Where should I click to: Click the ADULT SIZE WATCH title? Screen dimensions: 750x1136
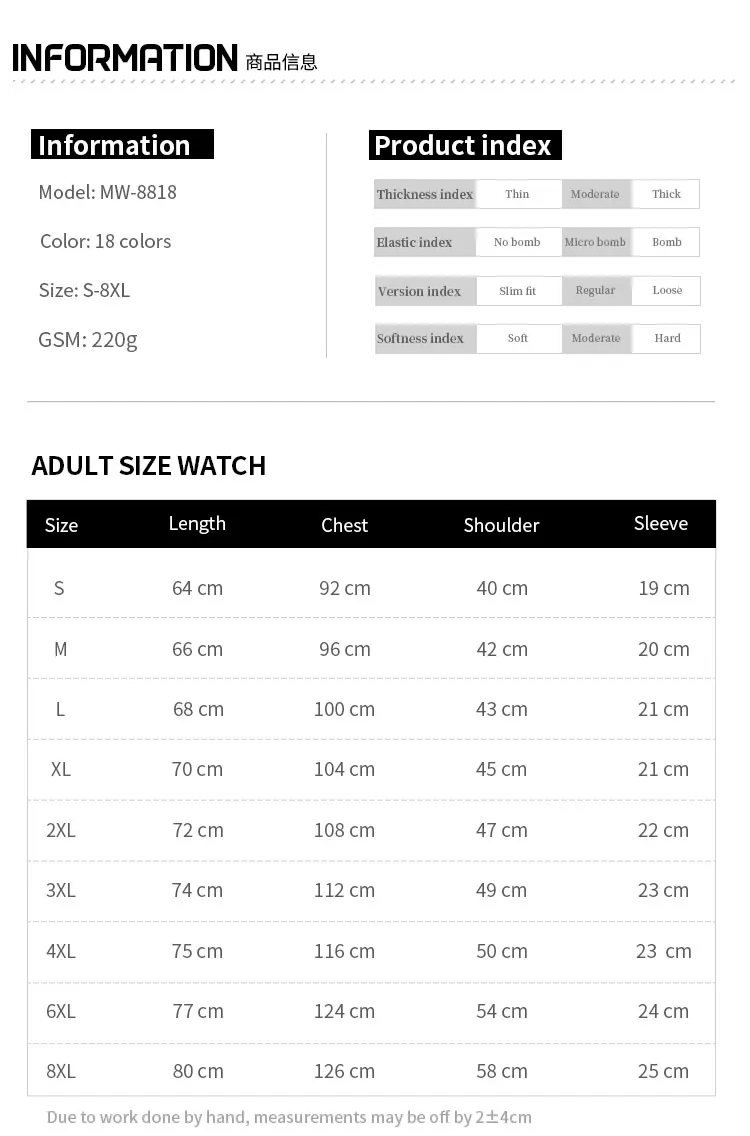pyautogui.click(x=149, y=466)
